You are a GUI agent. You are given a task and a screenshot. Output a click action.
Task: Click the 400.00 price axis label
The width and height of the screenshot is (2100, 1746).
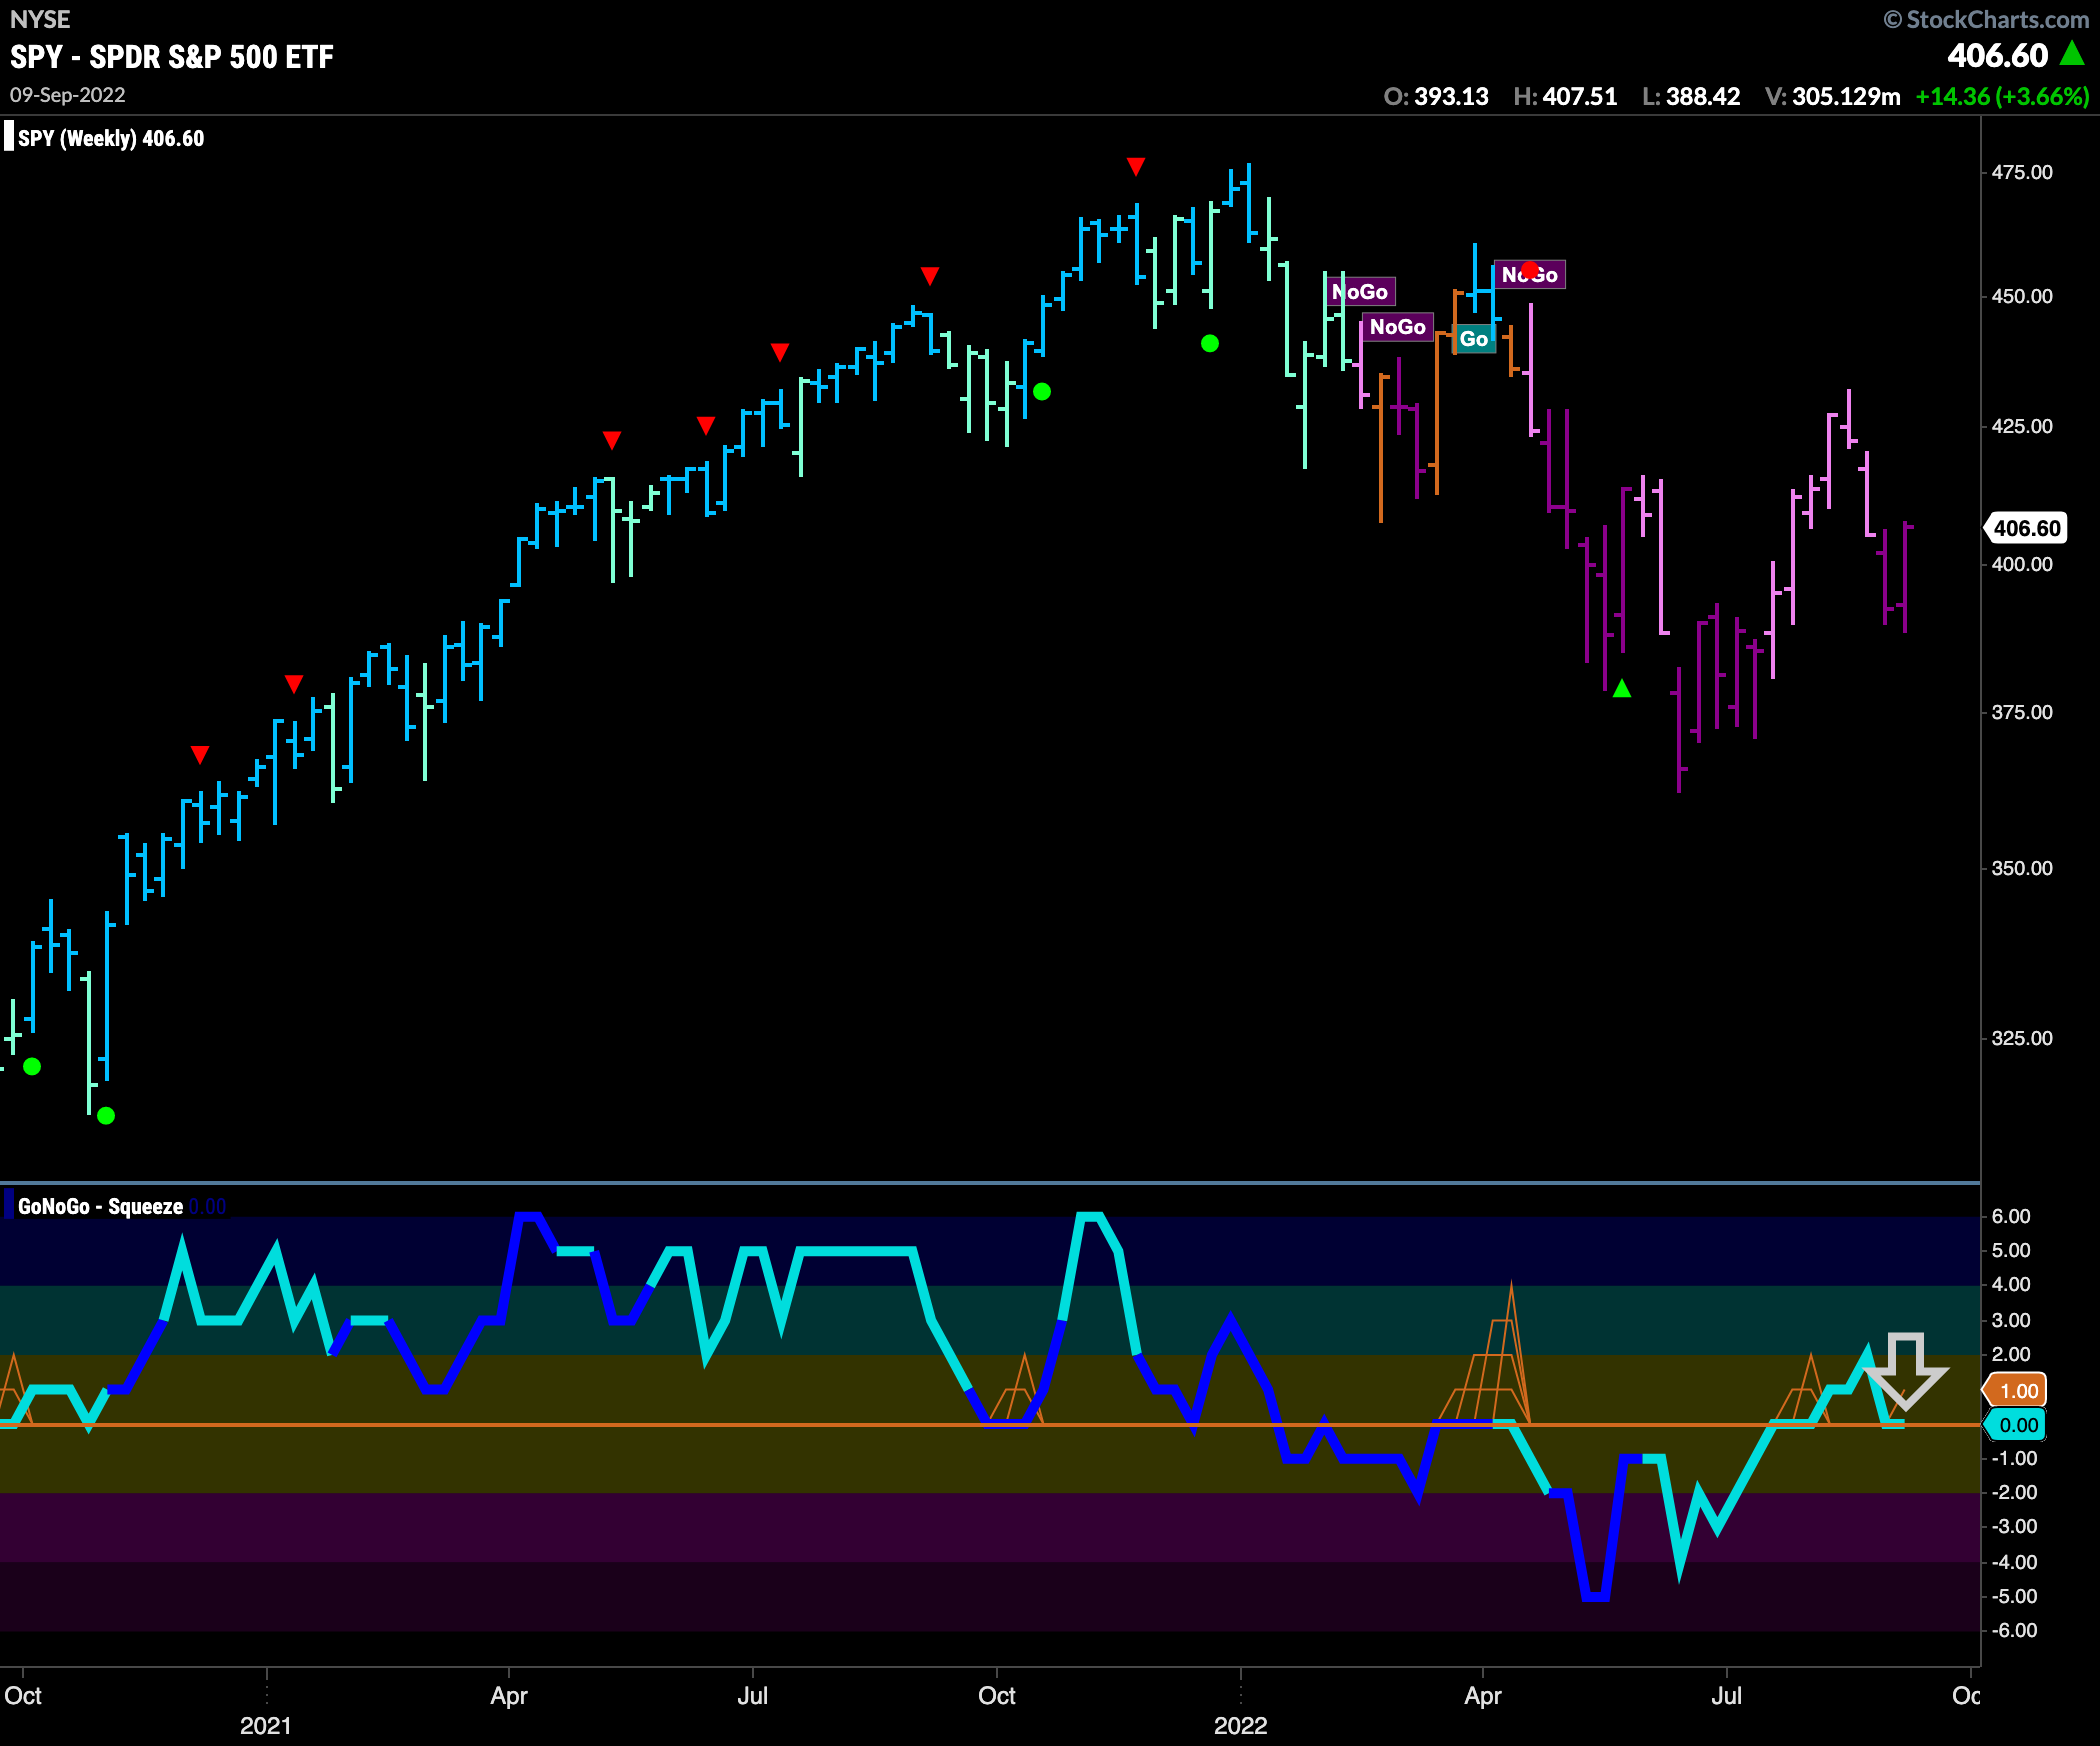[x=2022, y=564]
